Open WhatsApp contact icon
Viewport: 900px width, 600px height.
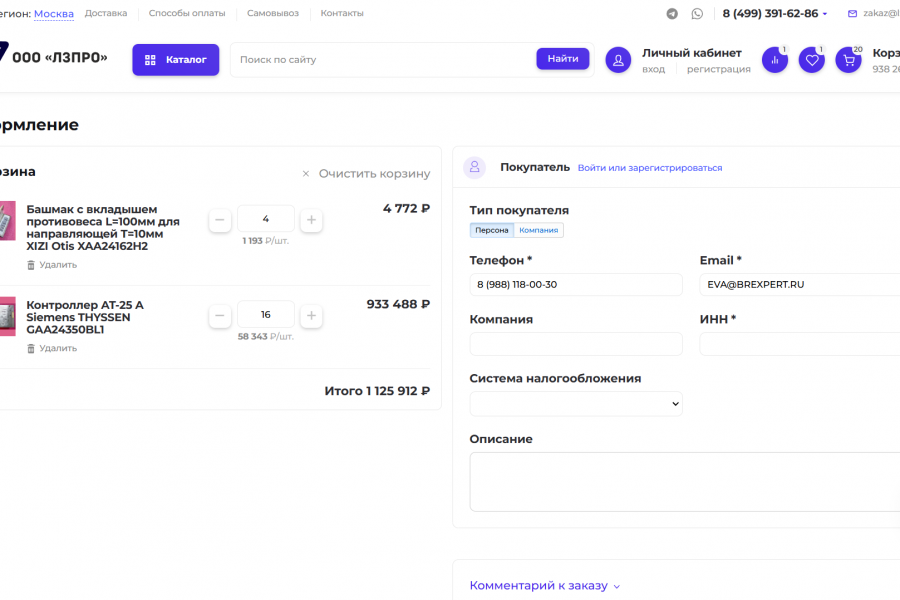(x=697, y=14)
